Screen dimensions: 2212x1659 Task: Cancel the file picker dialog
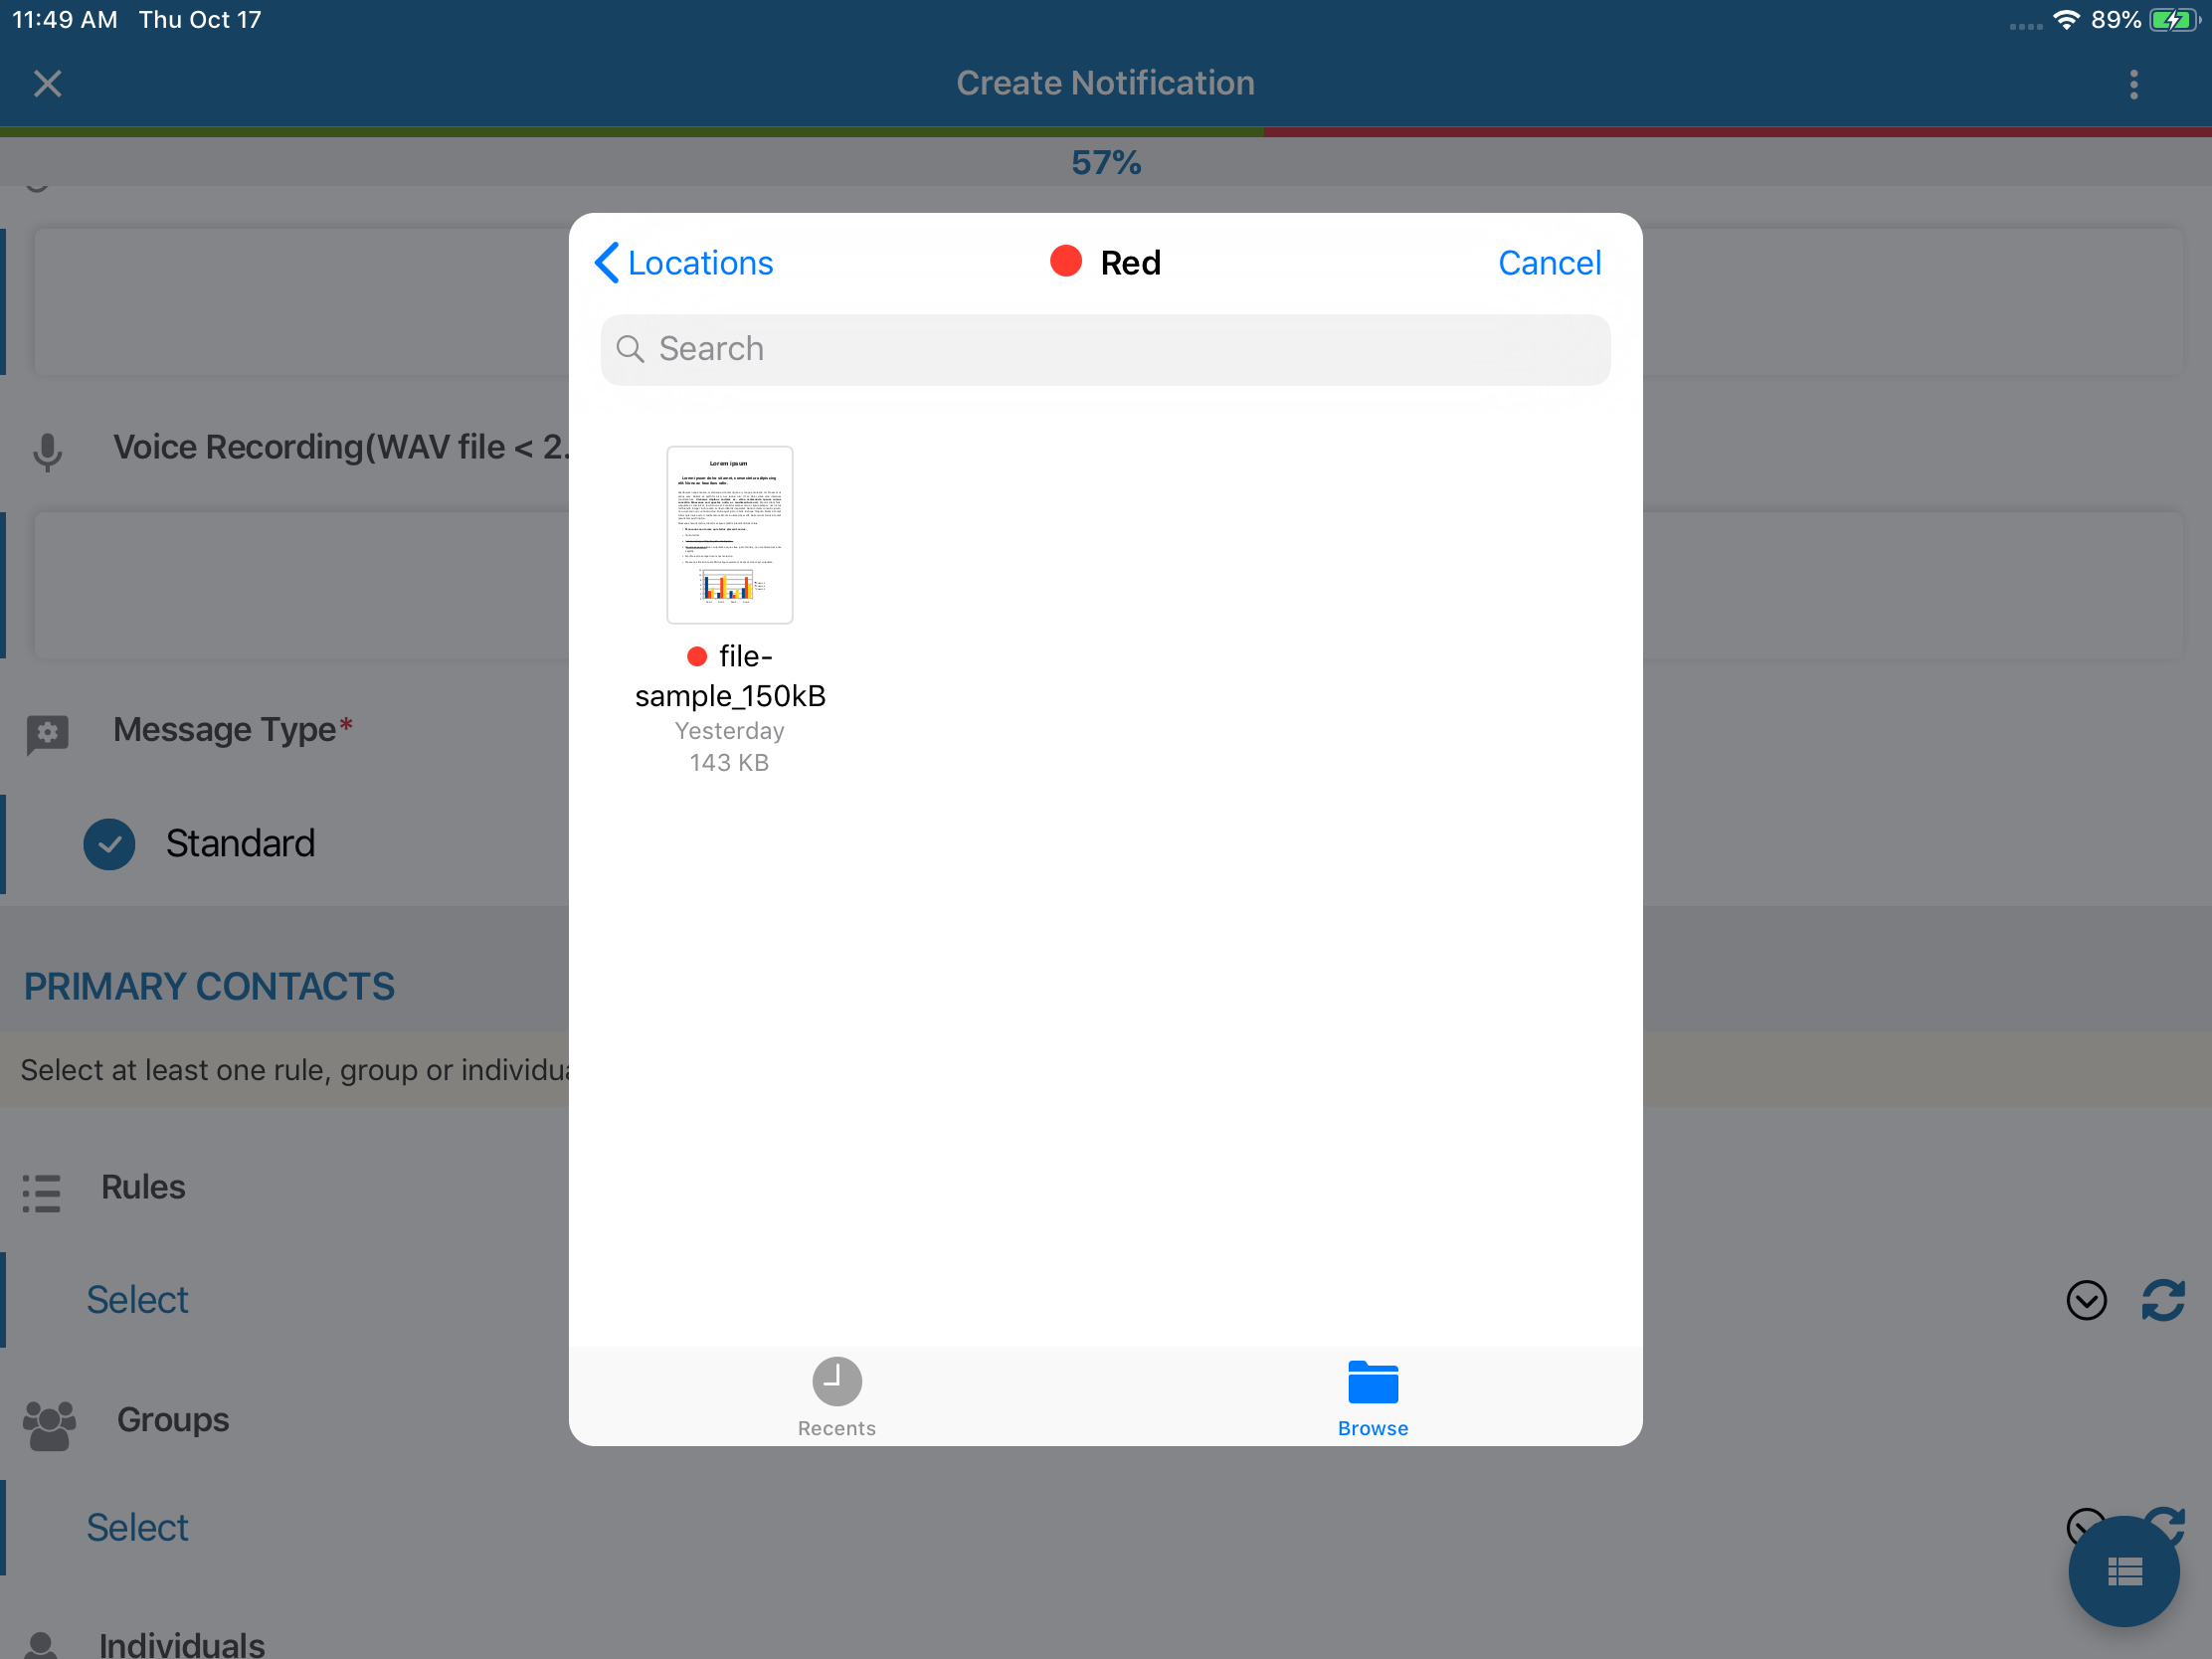pyautogui.click(x=1549, y=263)
